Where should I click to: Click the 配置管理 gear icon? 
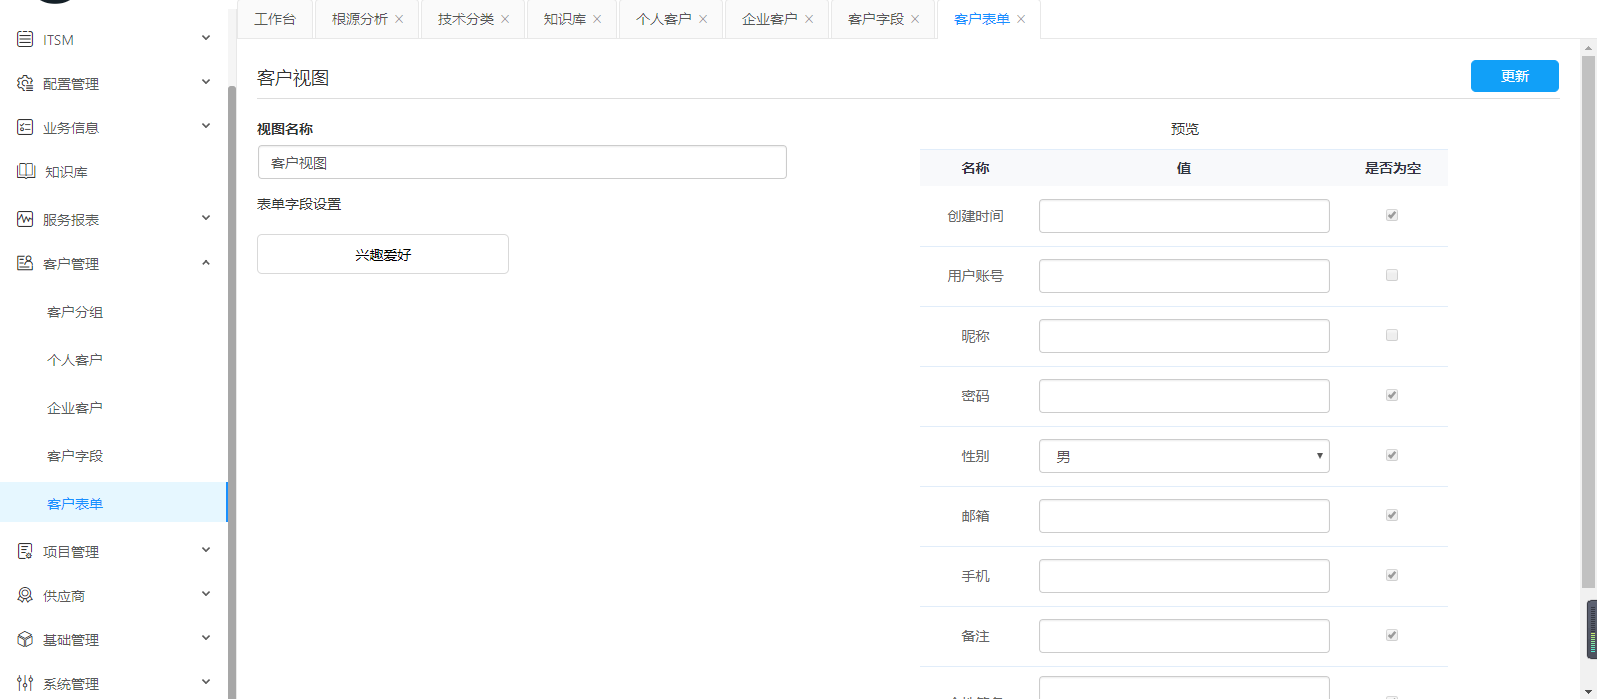pyautogui.click(x=25, y=83)
